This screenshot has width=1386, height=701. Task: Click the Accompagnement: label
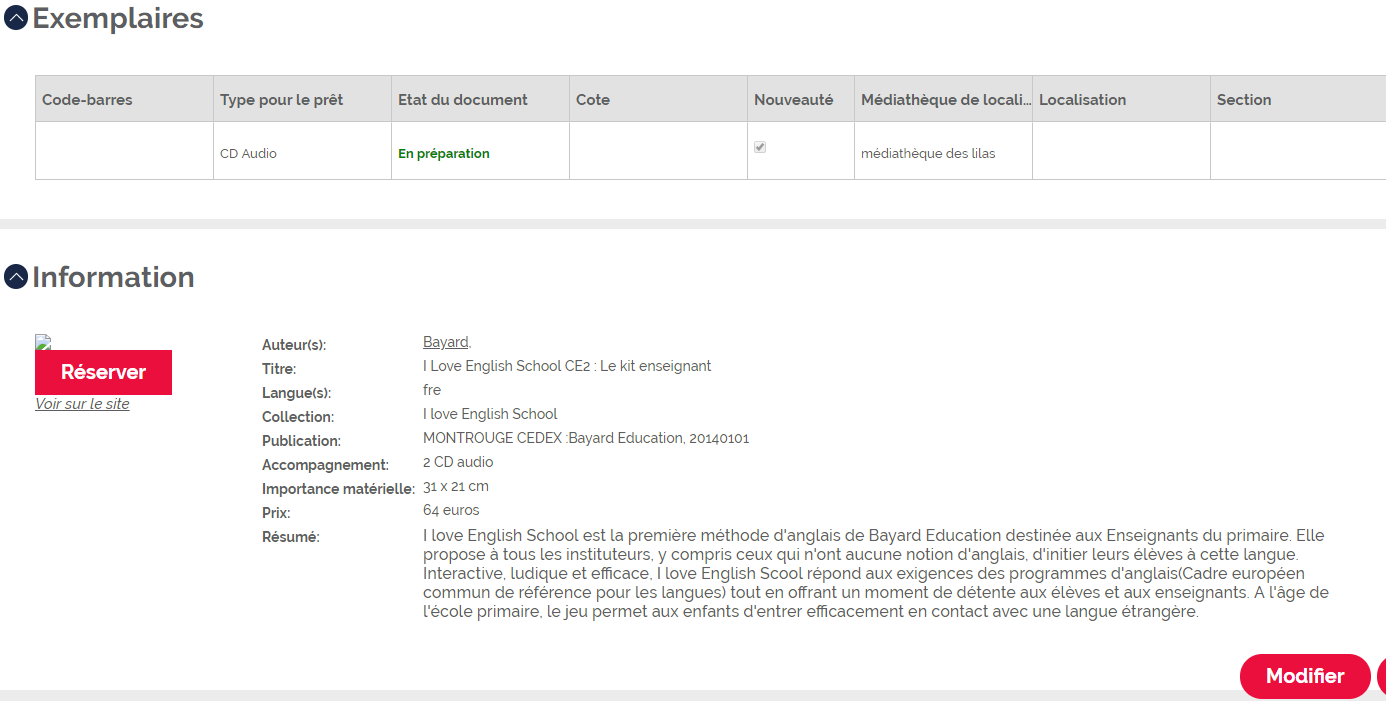325,465
